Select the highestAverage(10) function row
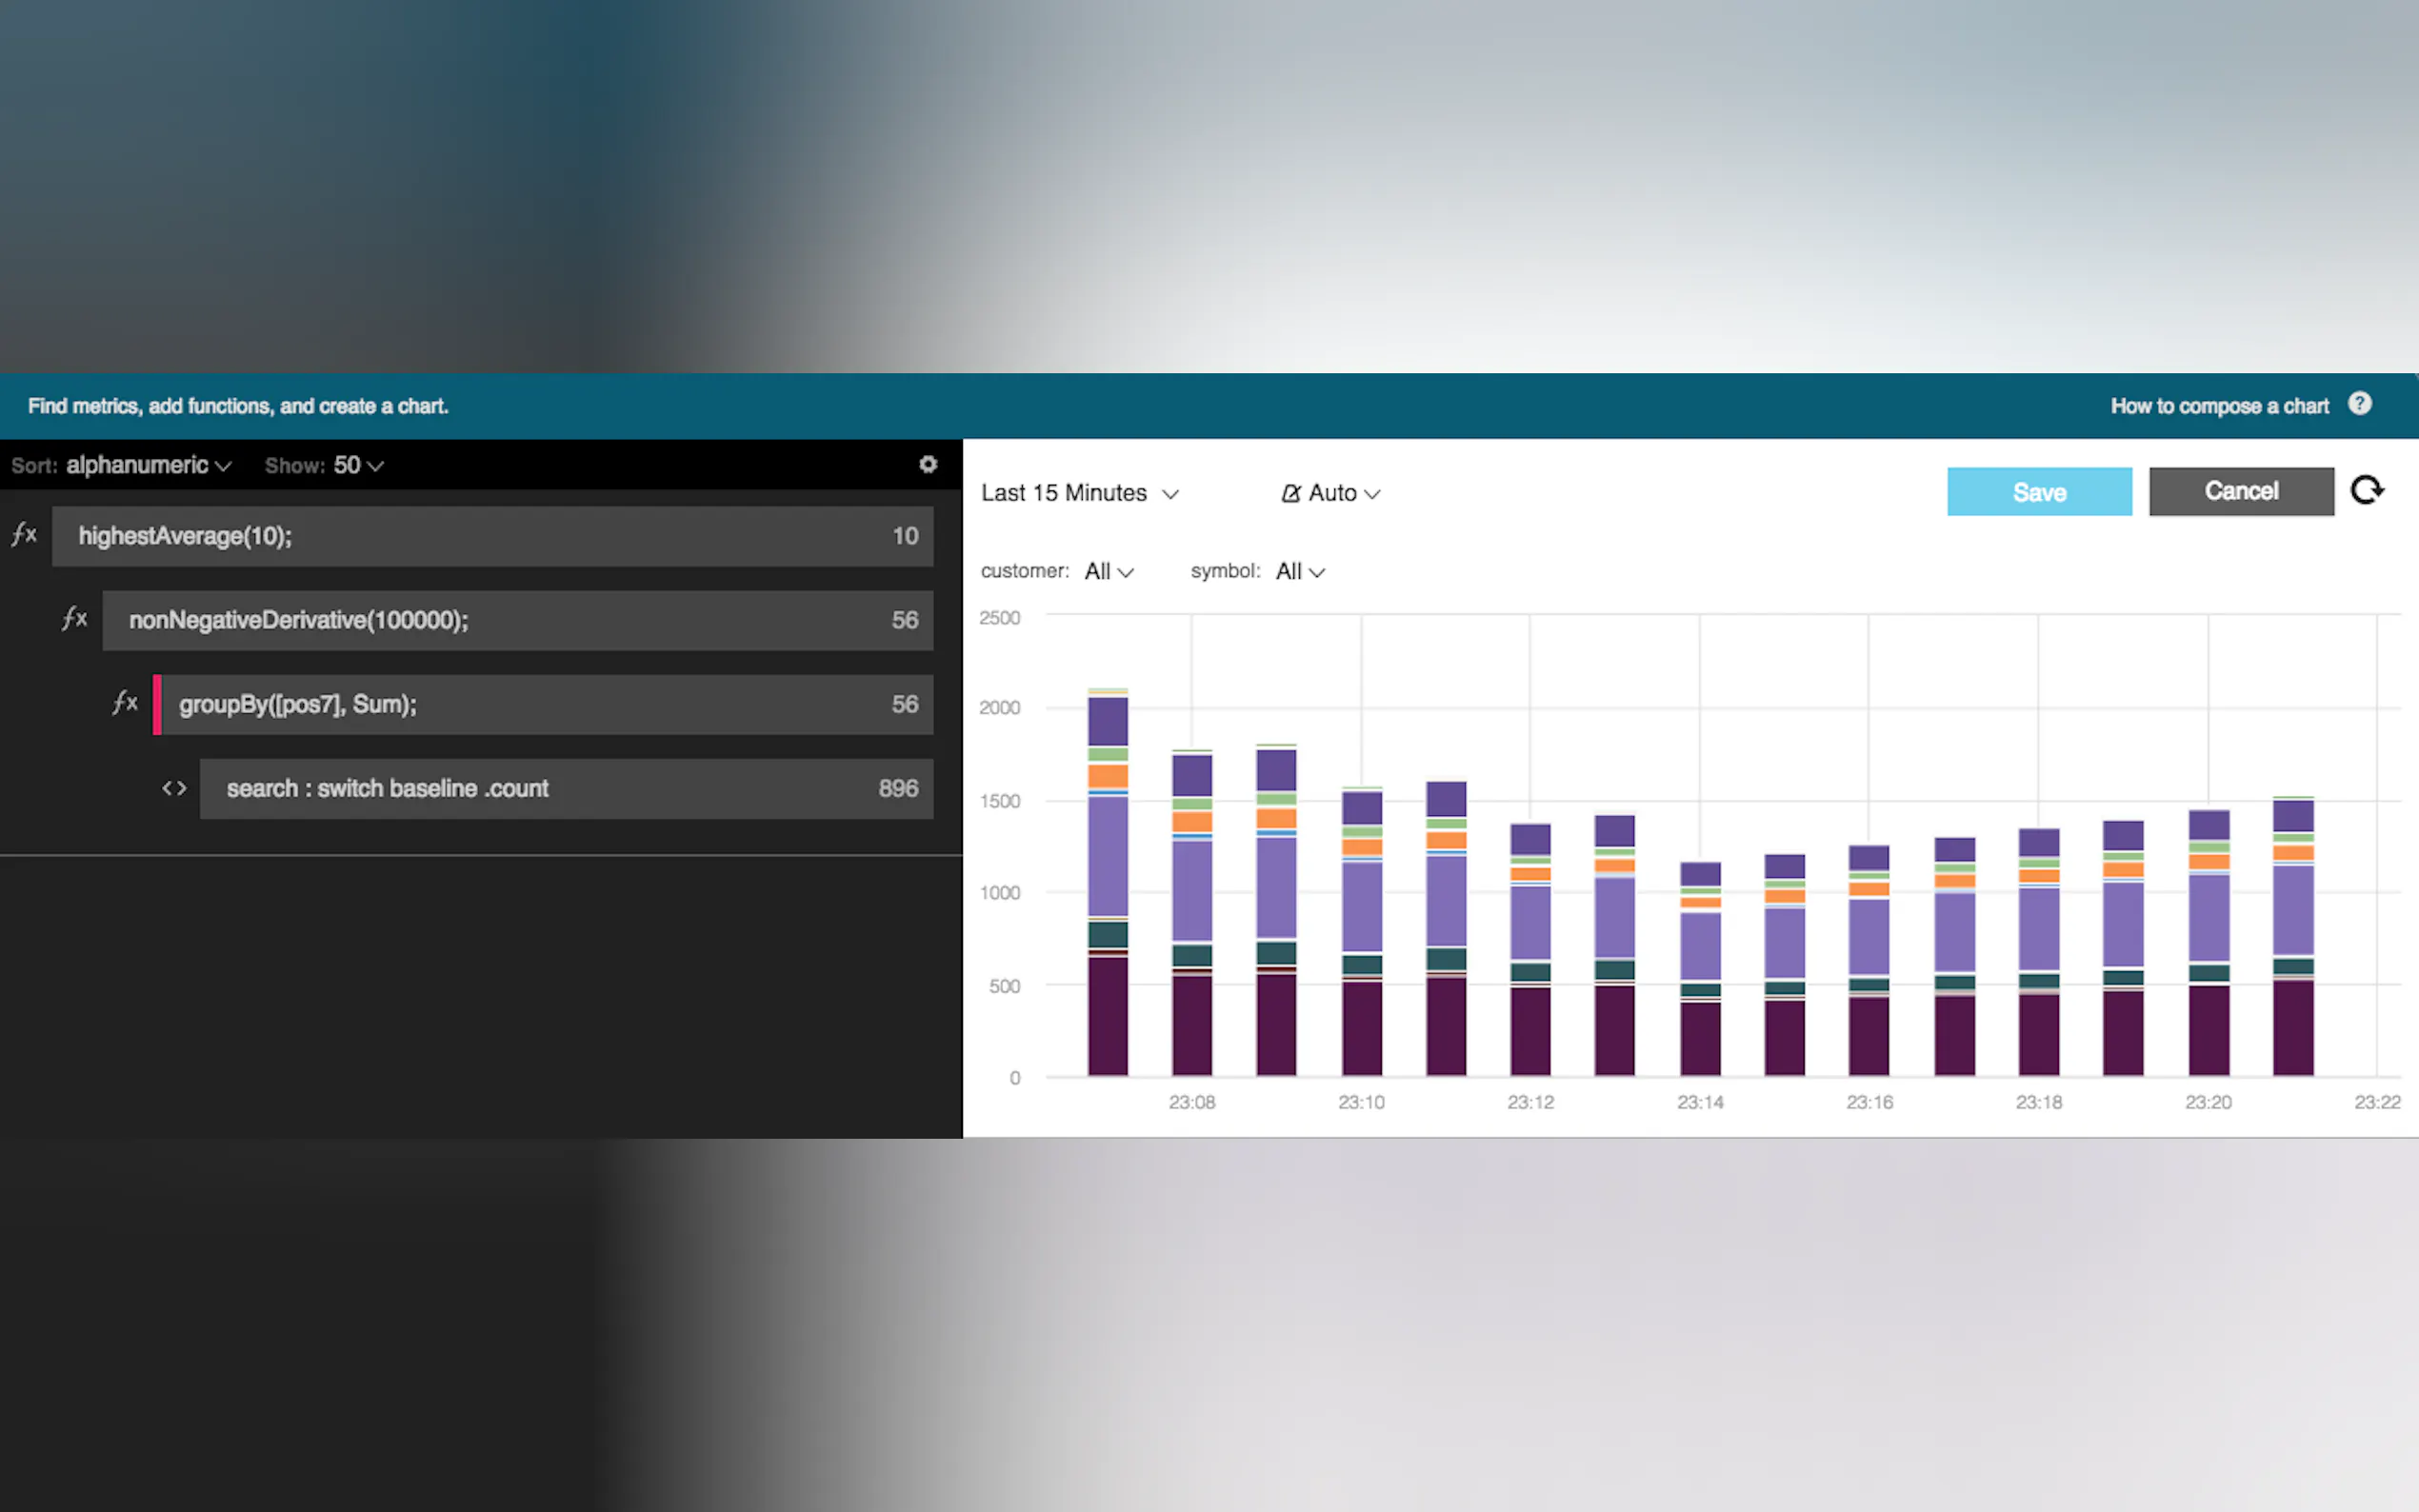 (492, 536)
